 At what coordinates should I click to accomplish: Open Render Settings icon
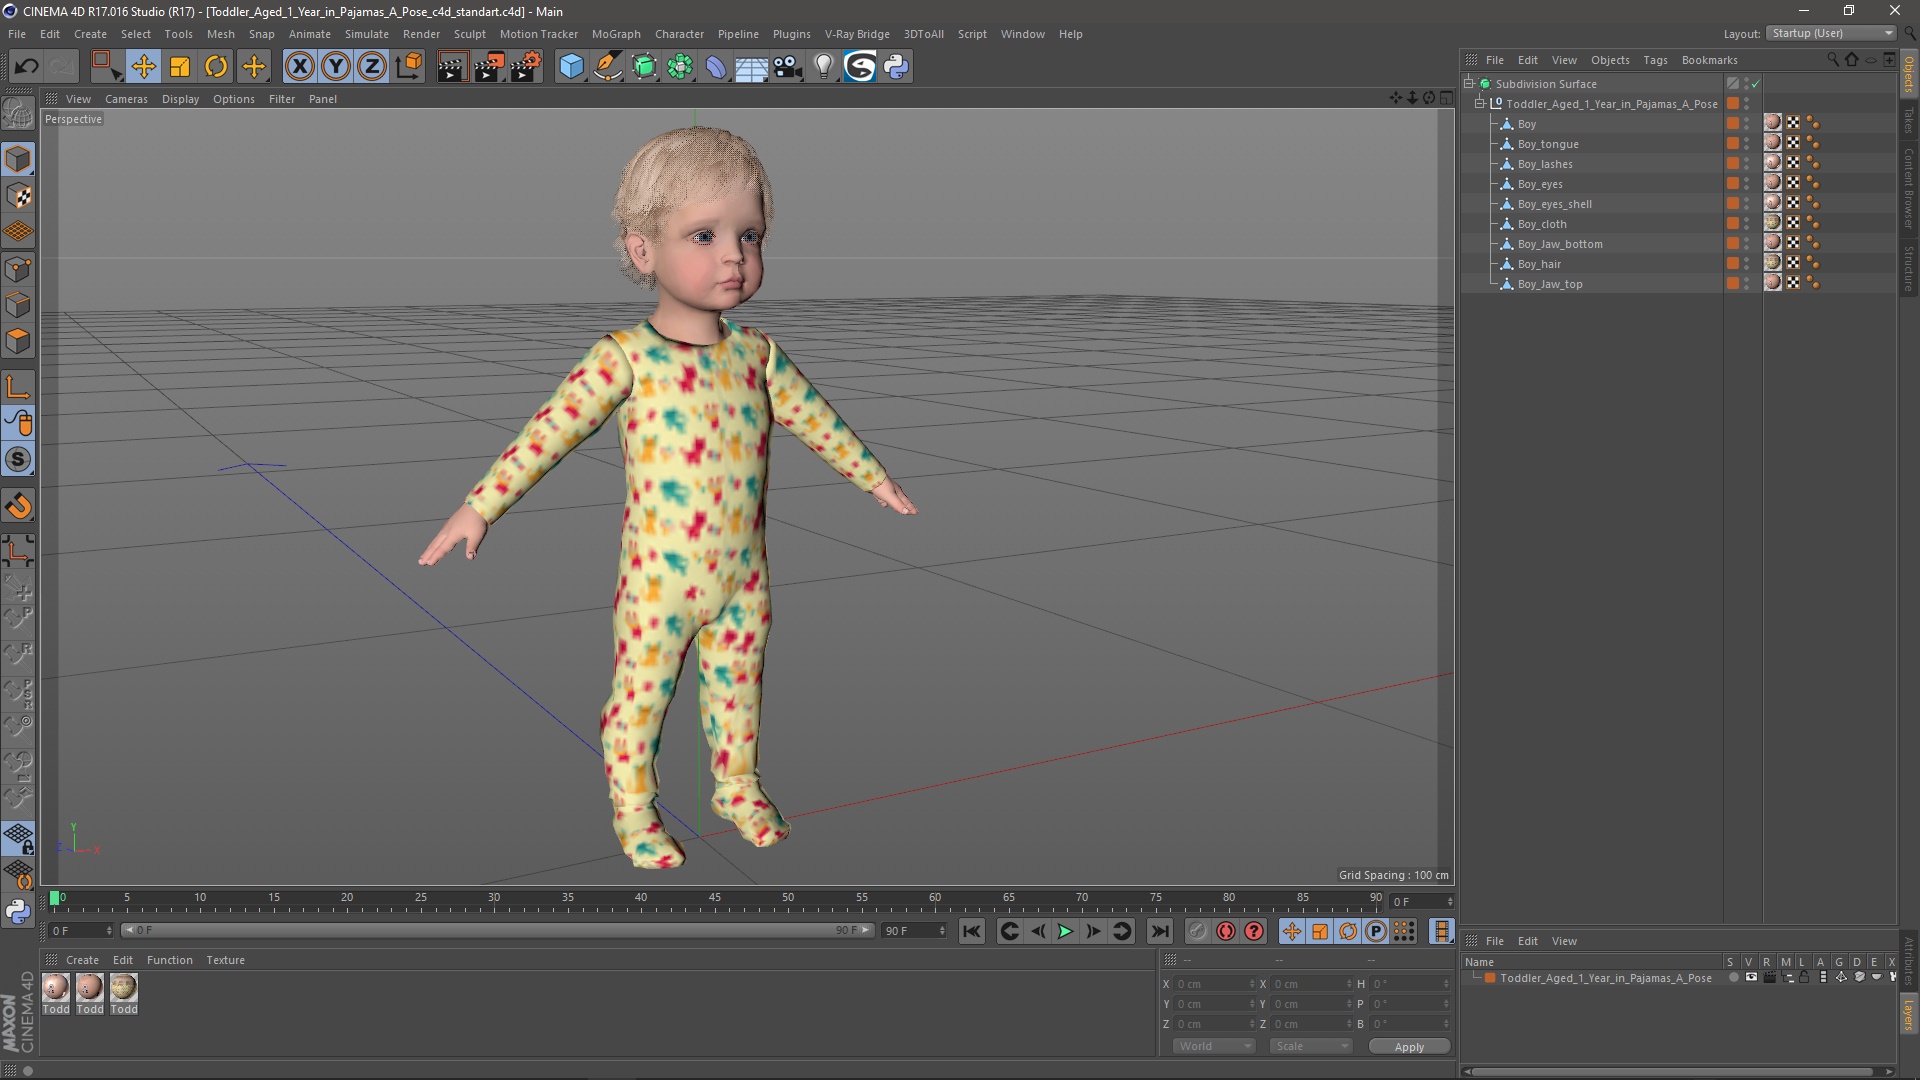coord(526,67)
